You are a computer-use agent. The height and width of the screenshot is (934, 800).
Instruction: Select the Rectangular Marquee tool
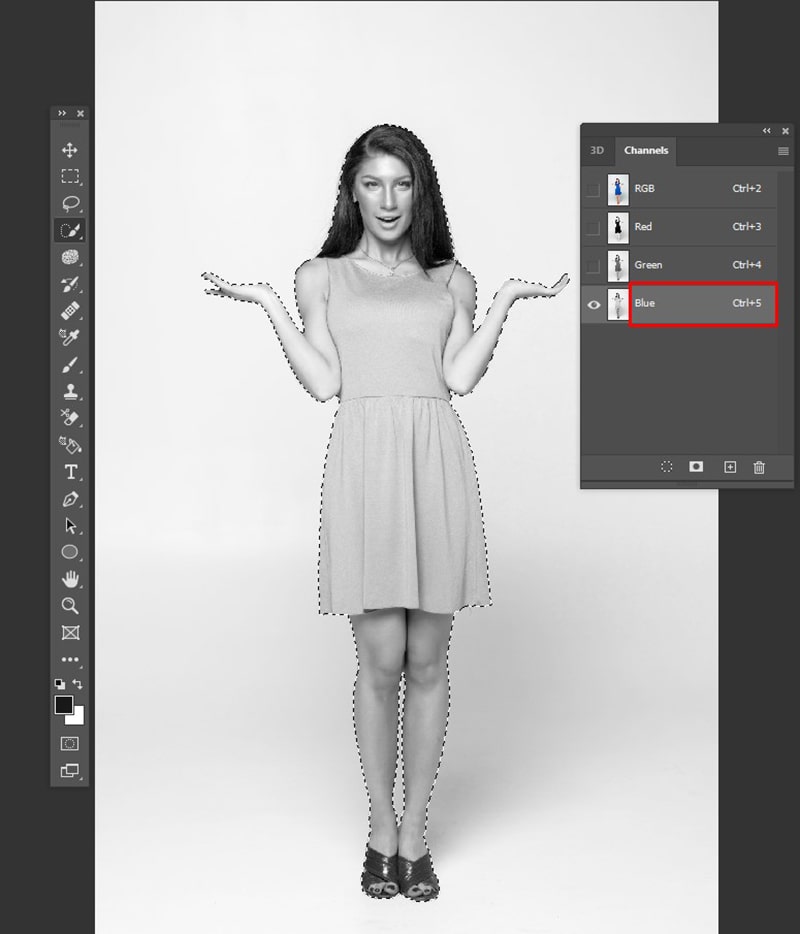tap(70, 176)
